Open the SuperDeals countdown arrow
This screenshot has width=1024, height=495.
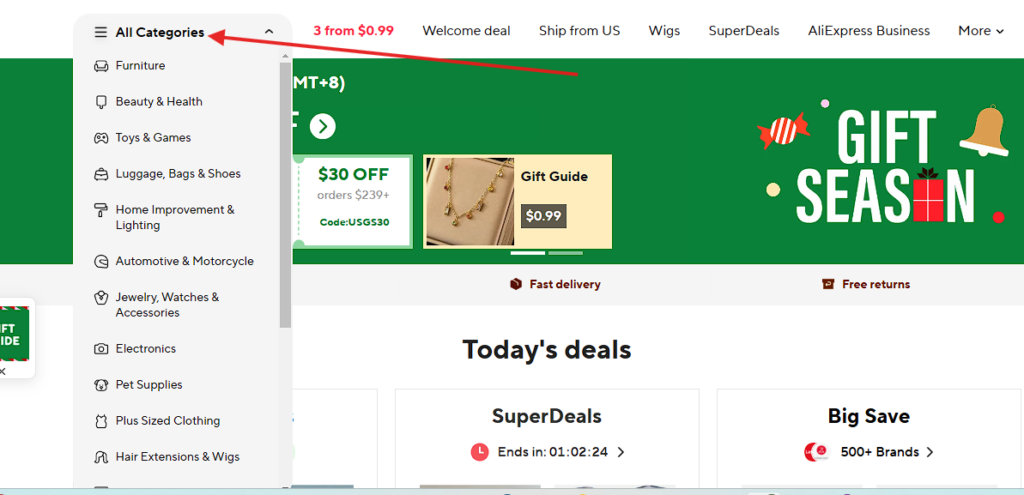pyautogui.click(x=621, y=452)
